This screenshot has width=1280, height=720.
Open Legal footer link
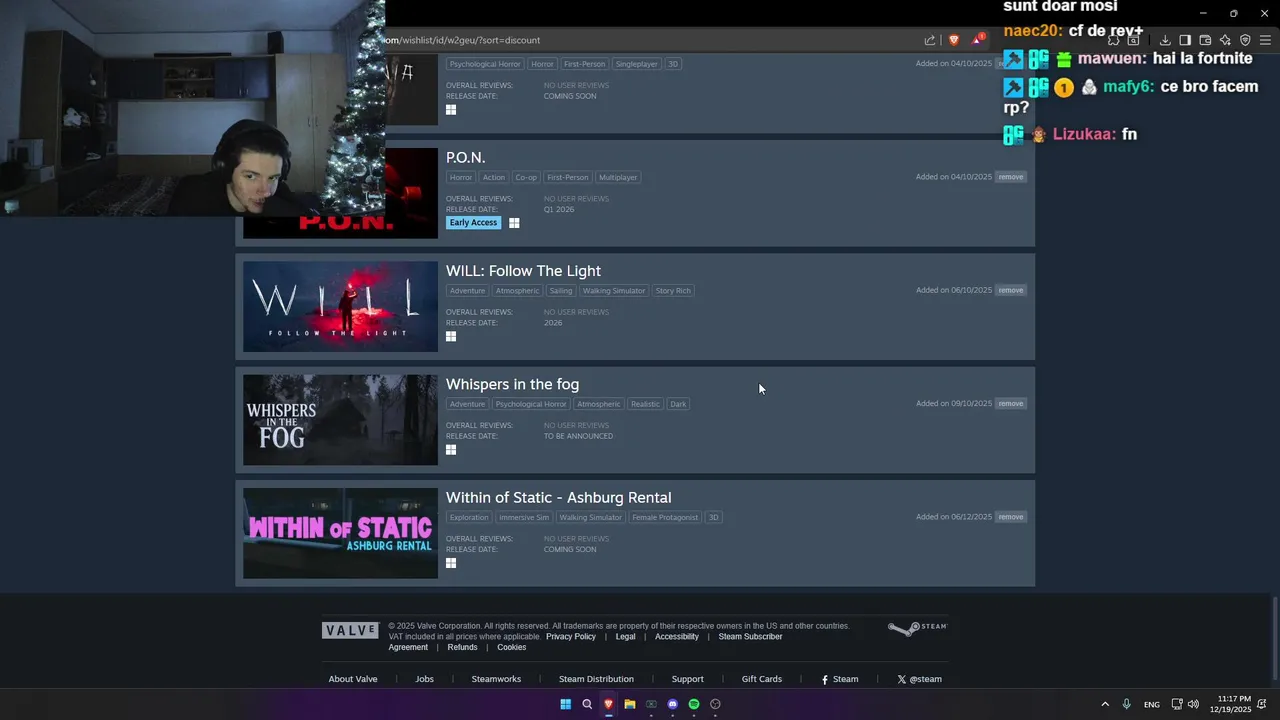625,637
